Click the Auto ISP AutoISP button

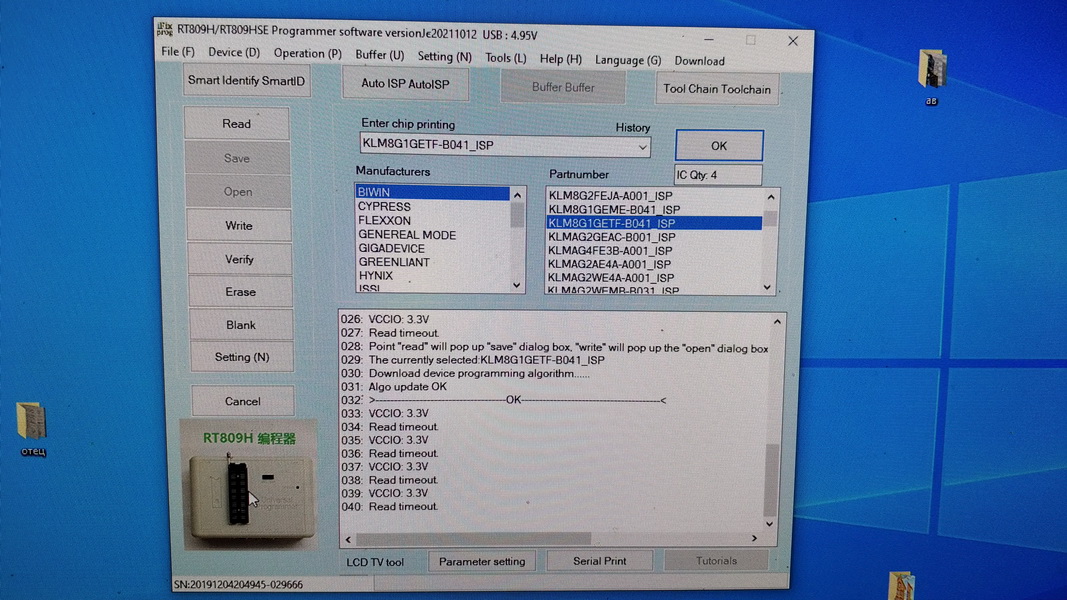[405, 84]
